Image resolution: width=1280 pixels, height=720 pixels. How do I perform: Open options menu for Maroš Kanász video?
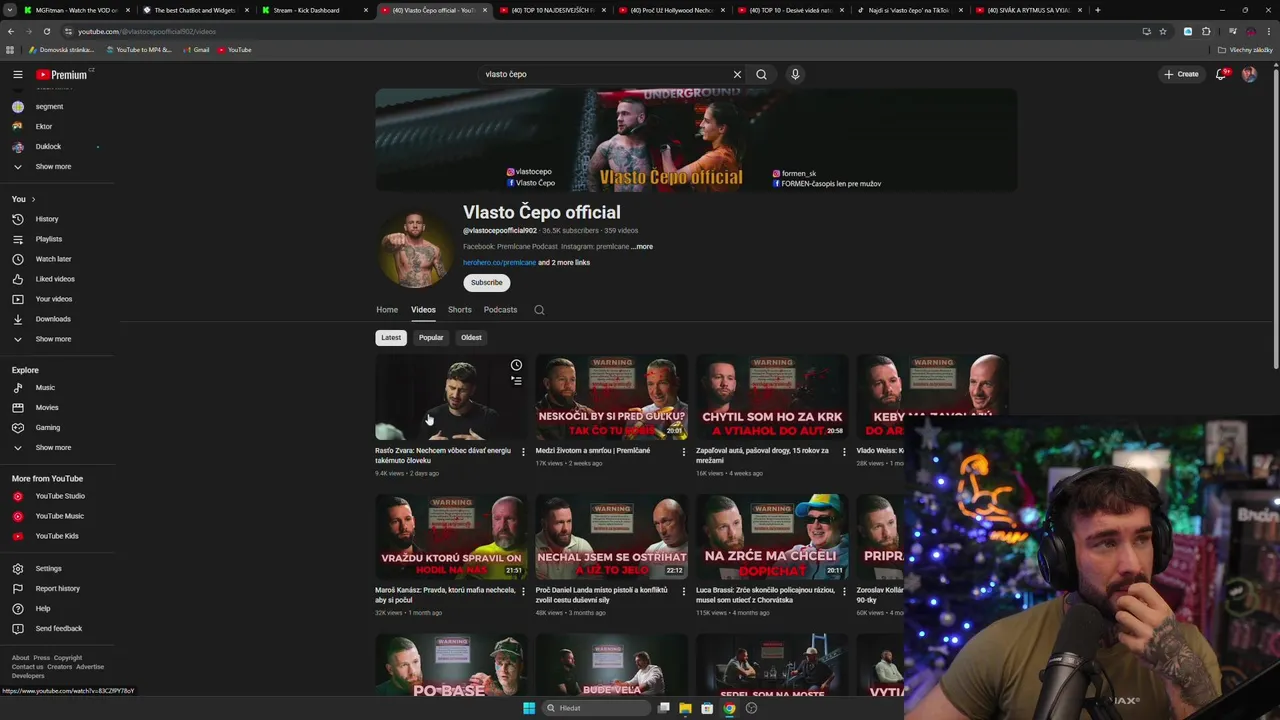pyautogui.click(x=523, y=592)
